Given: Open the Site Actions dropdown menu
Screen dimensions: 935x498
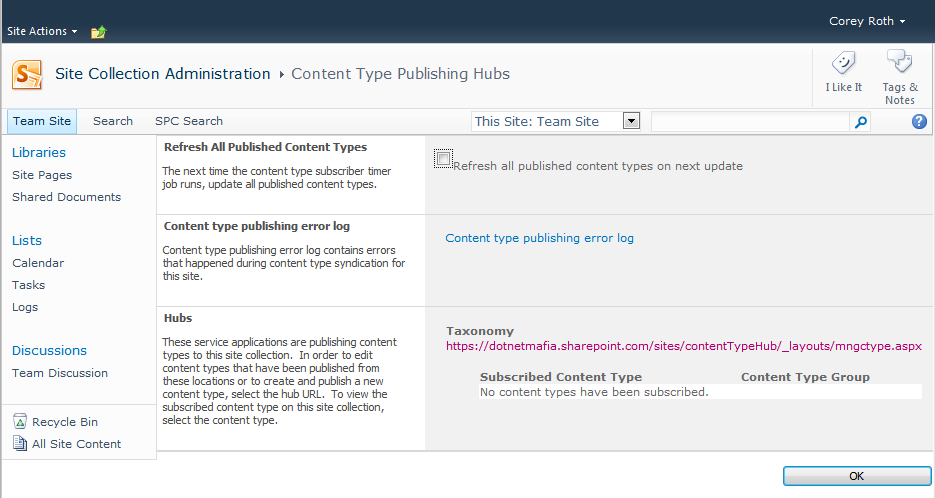Looking at the screenshot, I should [42, 31].
